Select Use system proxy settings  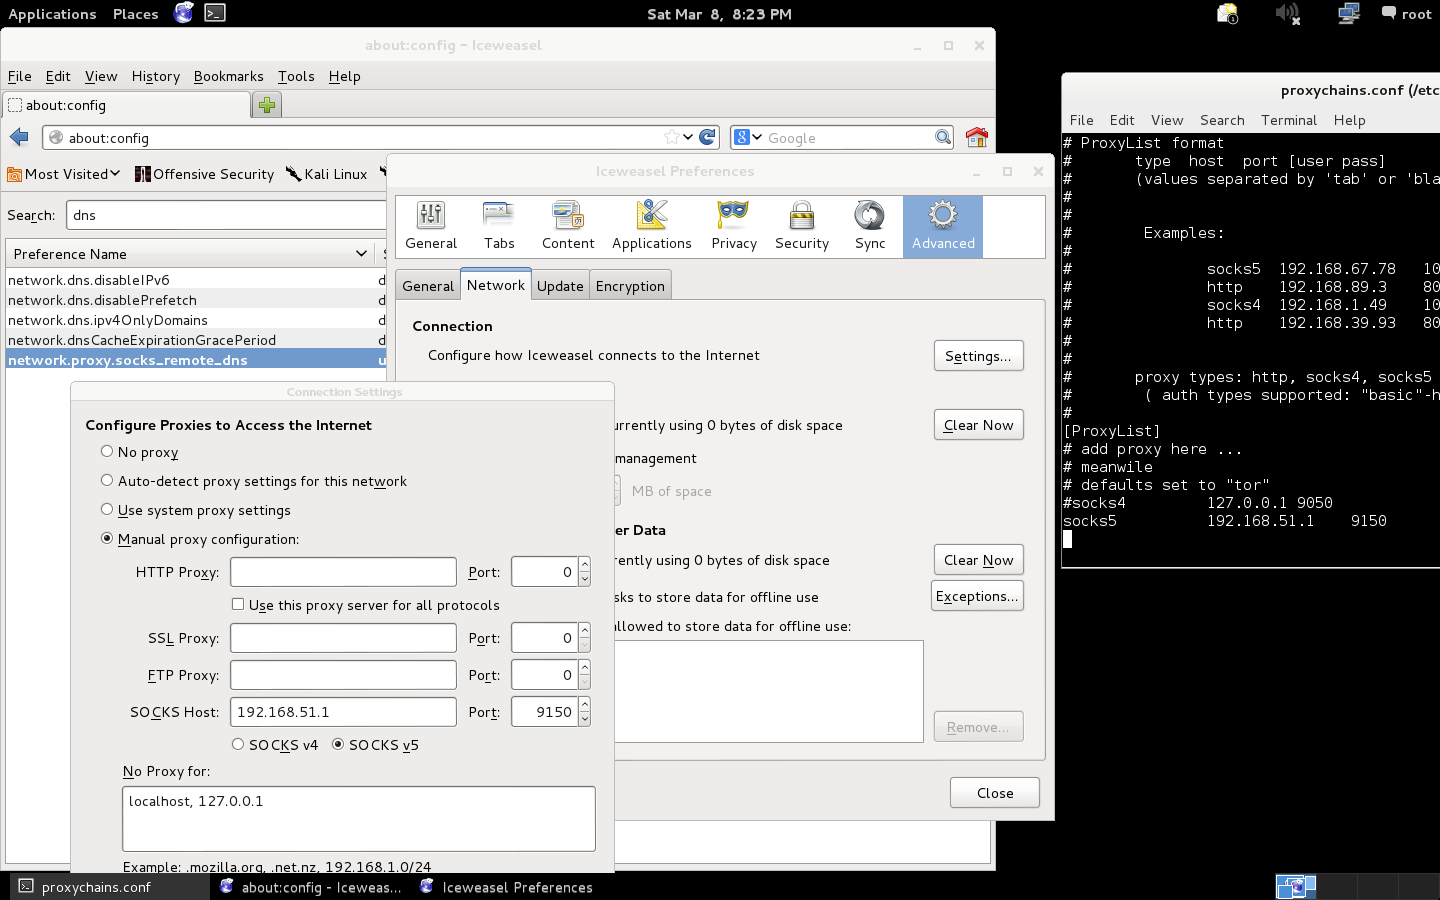point(107,509)
